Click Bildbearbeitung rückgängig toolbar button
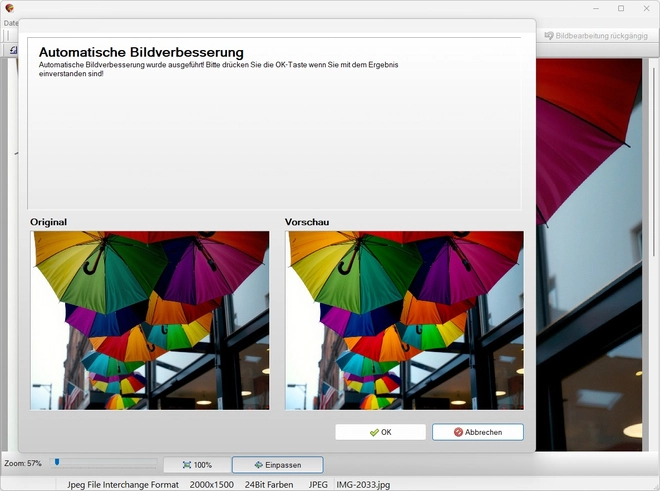The width and height of the screenshot is (660, 491). [x=596, y=36]
